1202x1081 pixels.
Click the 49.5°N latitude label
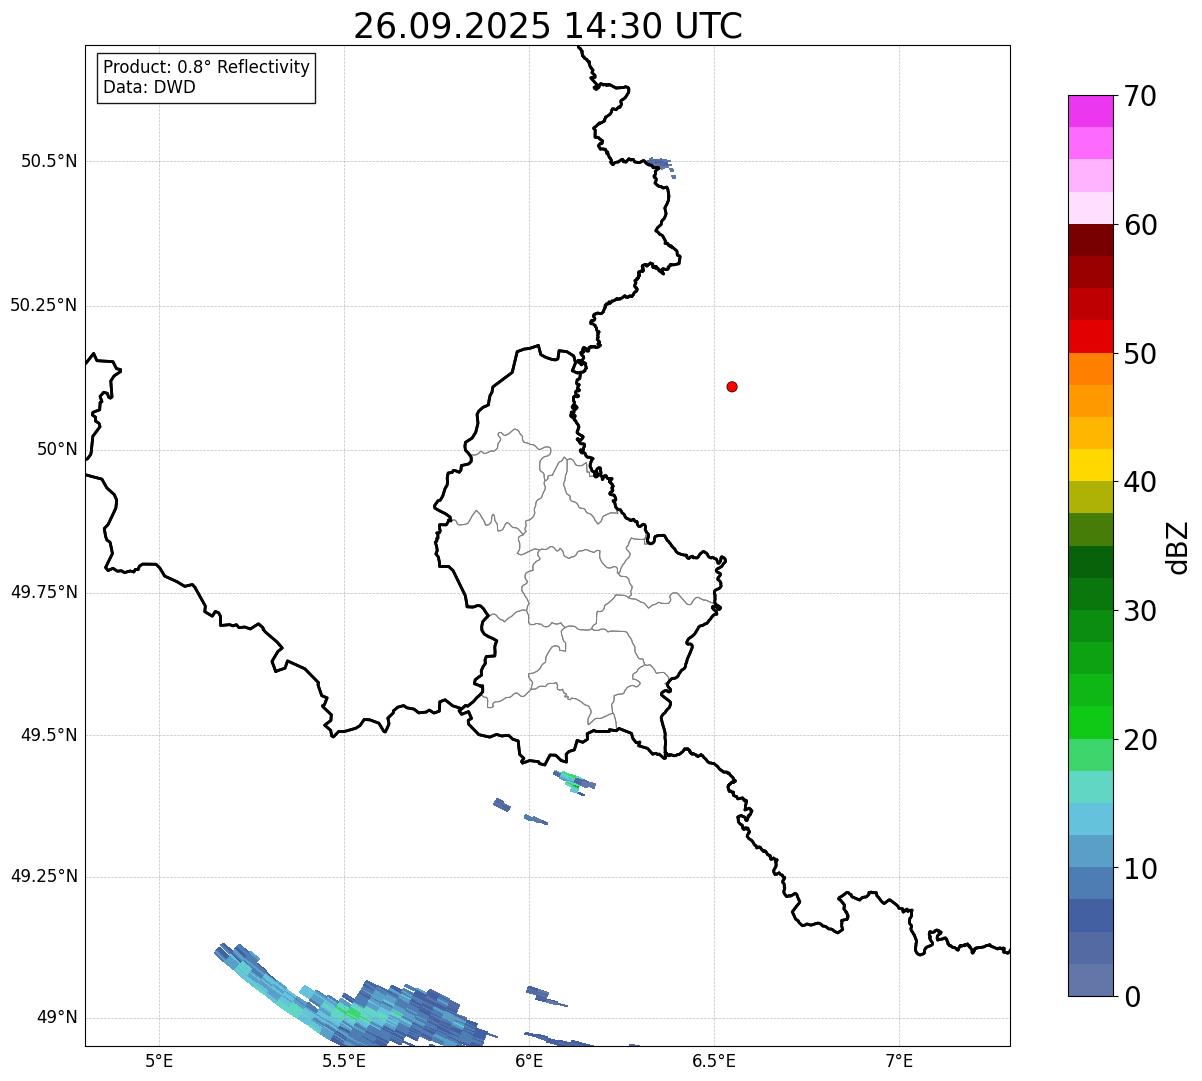49,735
